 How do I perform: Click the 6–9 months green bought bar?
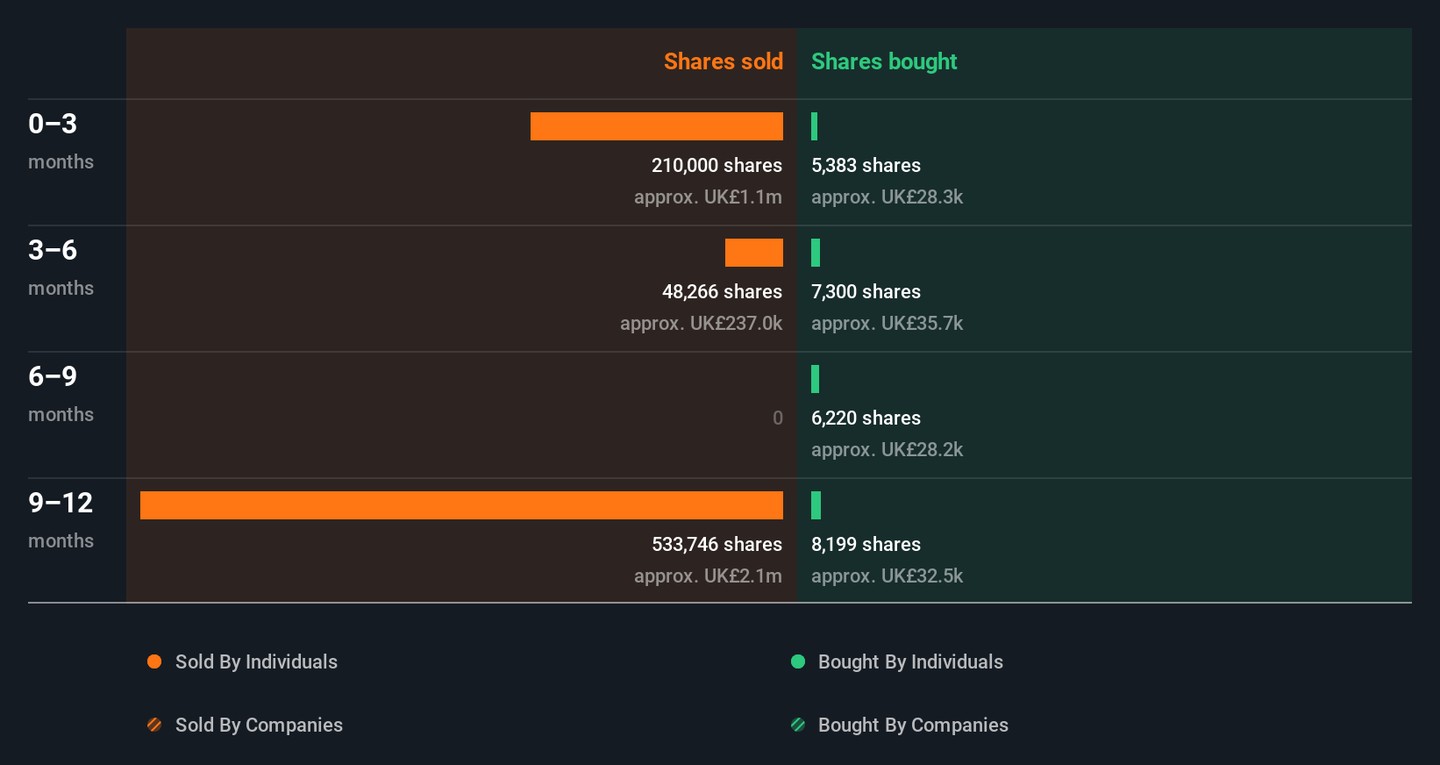[x=815, y=380]
